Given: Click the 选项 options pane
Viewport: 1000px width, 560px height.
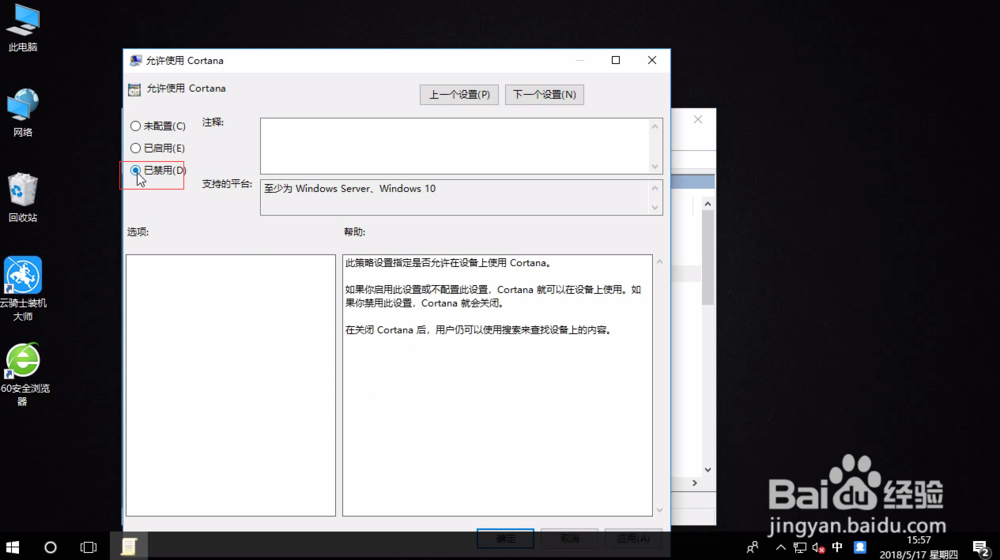Looking at the screenshot, I should point(231,385).
